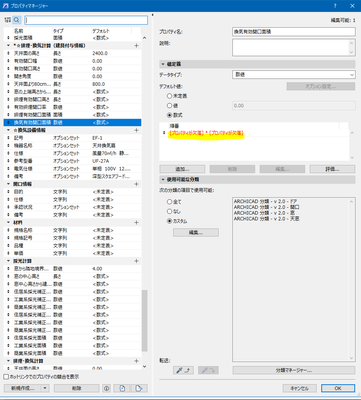Open the 分類マネージャー... button
361x400 pixels.
pos(294,370)
